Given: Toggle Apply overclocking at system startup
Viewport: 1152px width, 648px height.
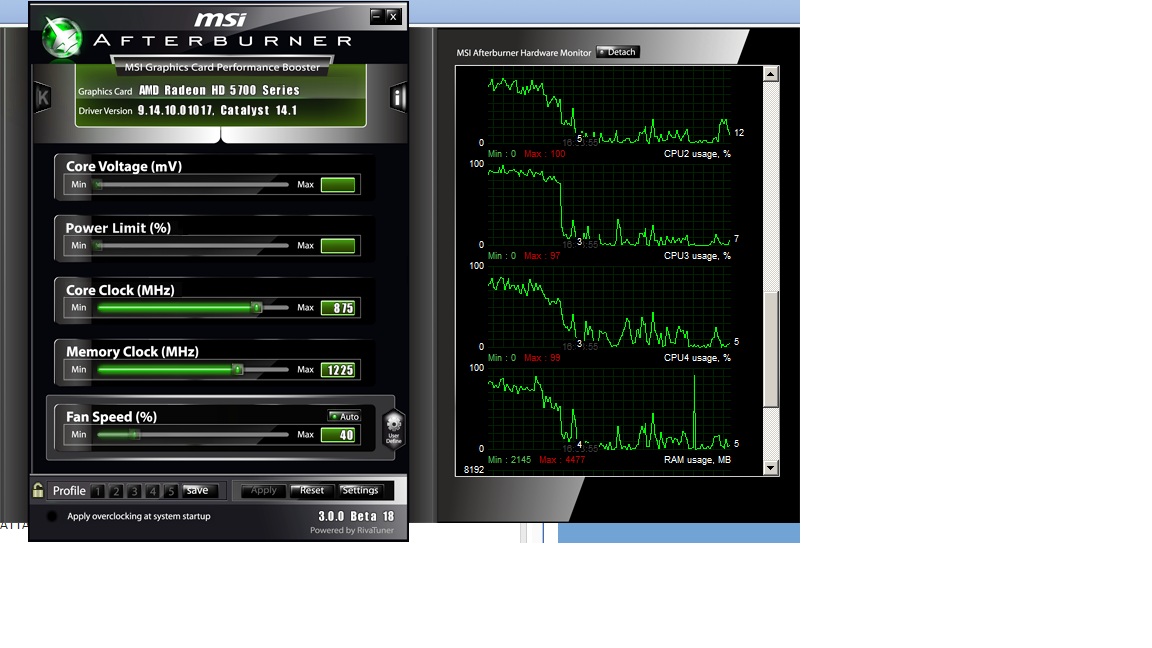Looking at the screenshot, I should [x=52, y=516].
